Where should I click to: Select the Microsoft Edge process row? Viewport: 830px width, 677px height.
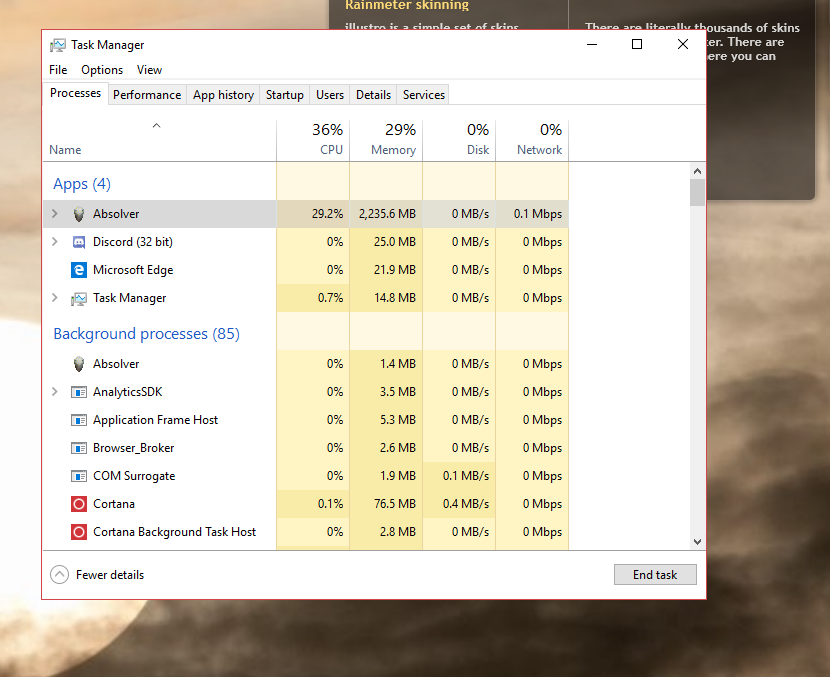coord(306,270)
